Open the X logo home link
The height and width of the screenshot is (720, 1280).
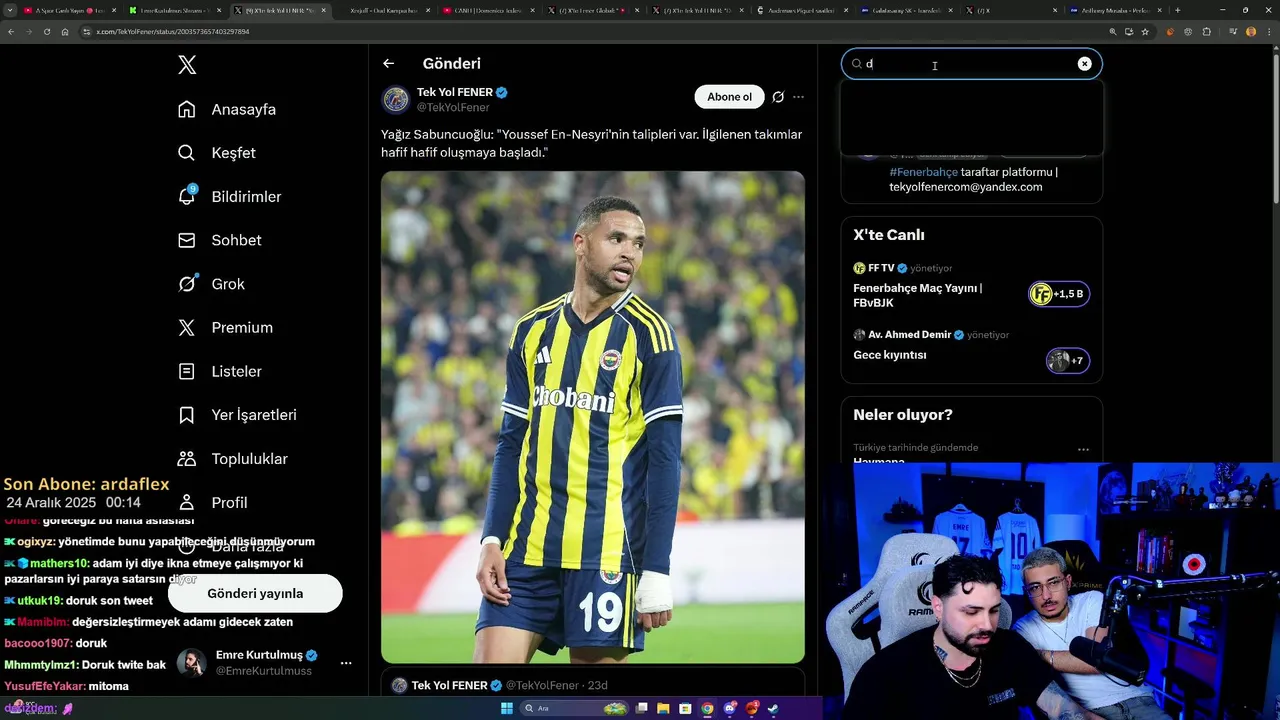point(187,65)
